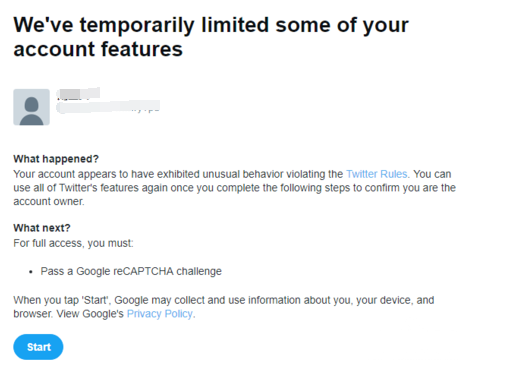Click the blue Start button
This screenshot has width=512, height=383.
(x=38, y=347)
